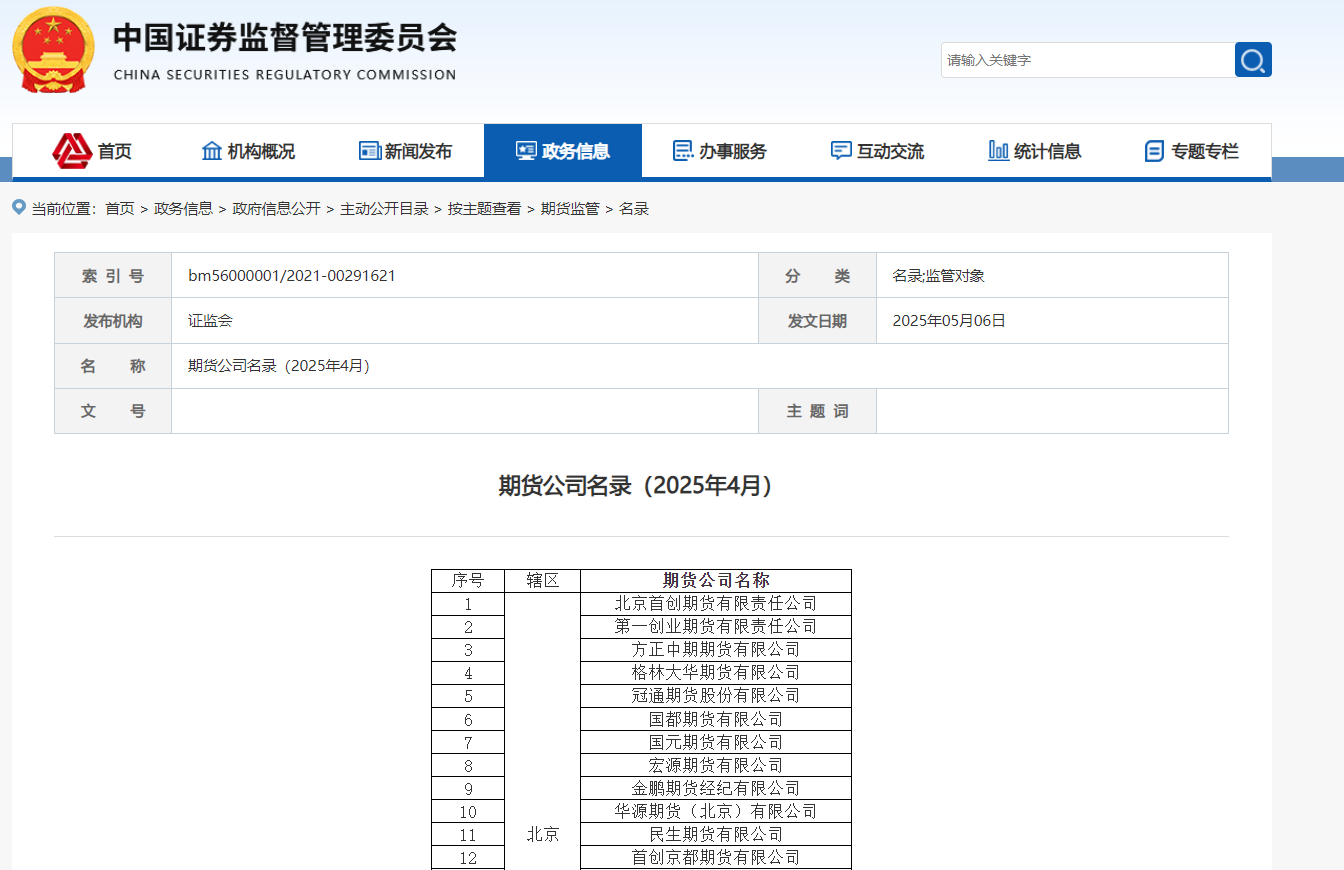
Task: Click the 政务信息 breadcrumb link
Action: pos(184,208)
